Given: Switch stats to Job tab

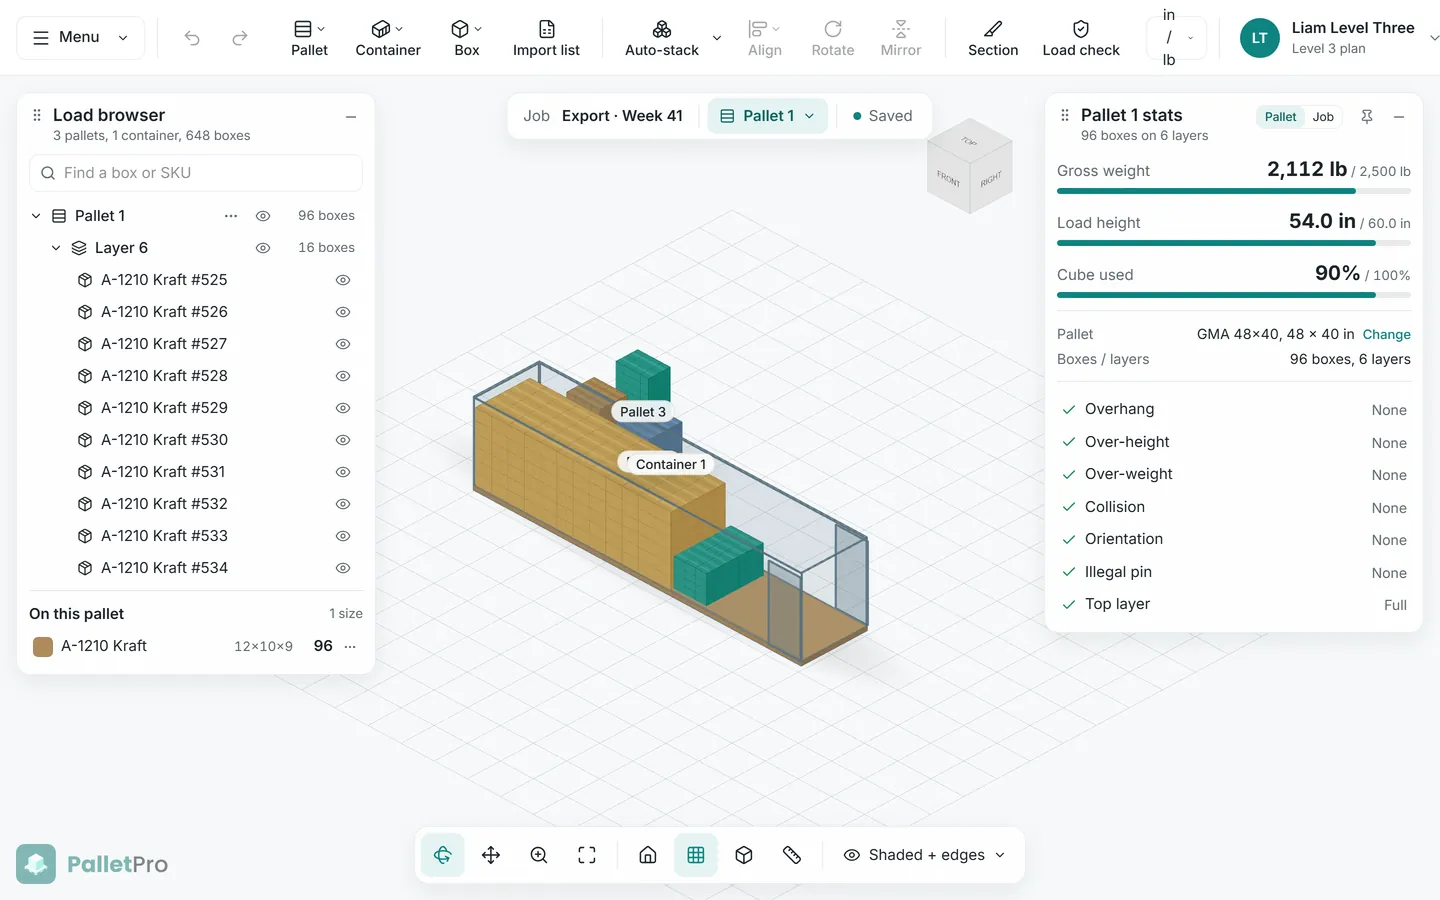Looking at the screenshot, I should tap(1323, 117).
